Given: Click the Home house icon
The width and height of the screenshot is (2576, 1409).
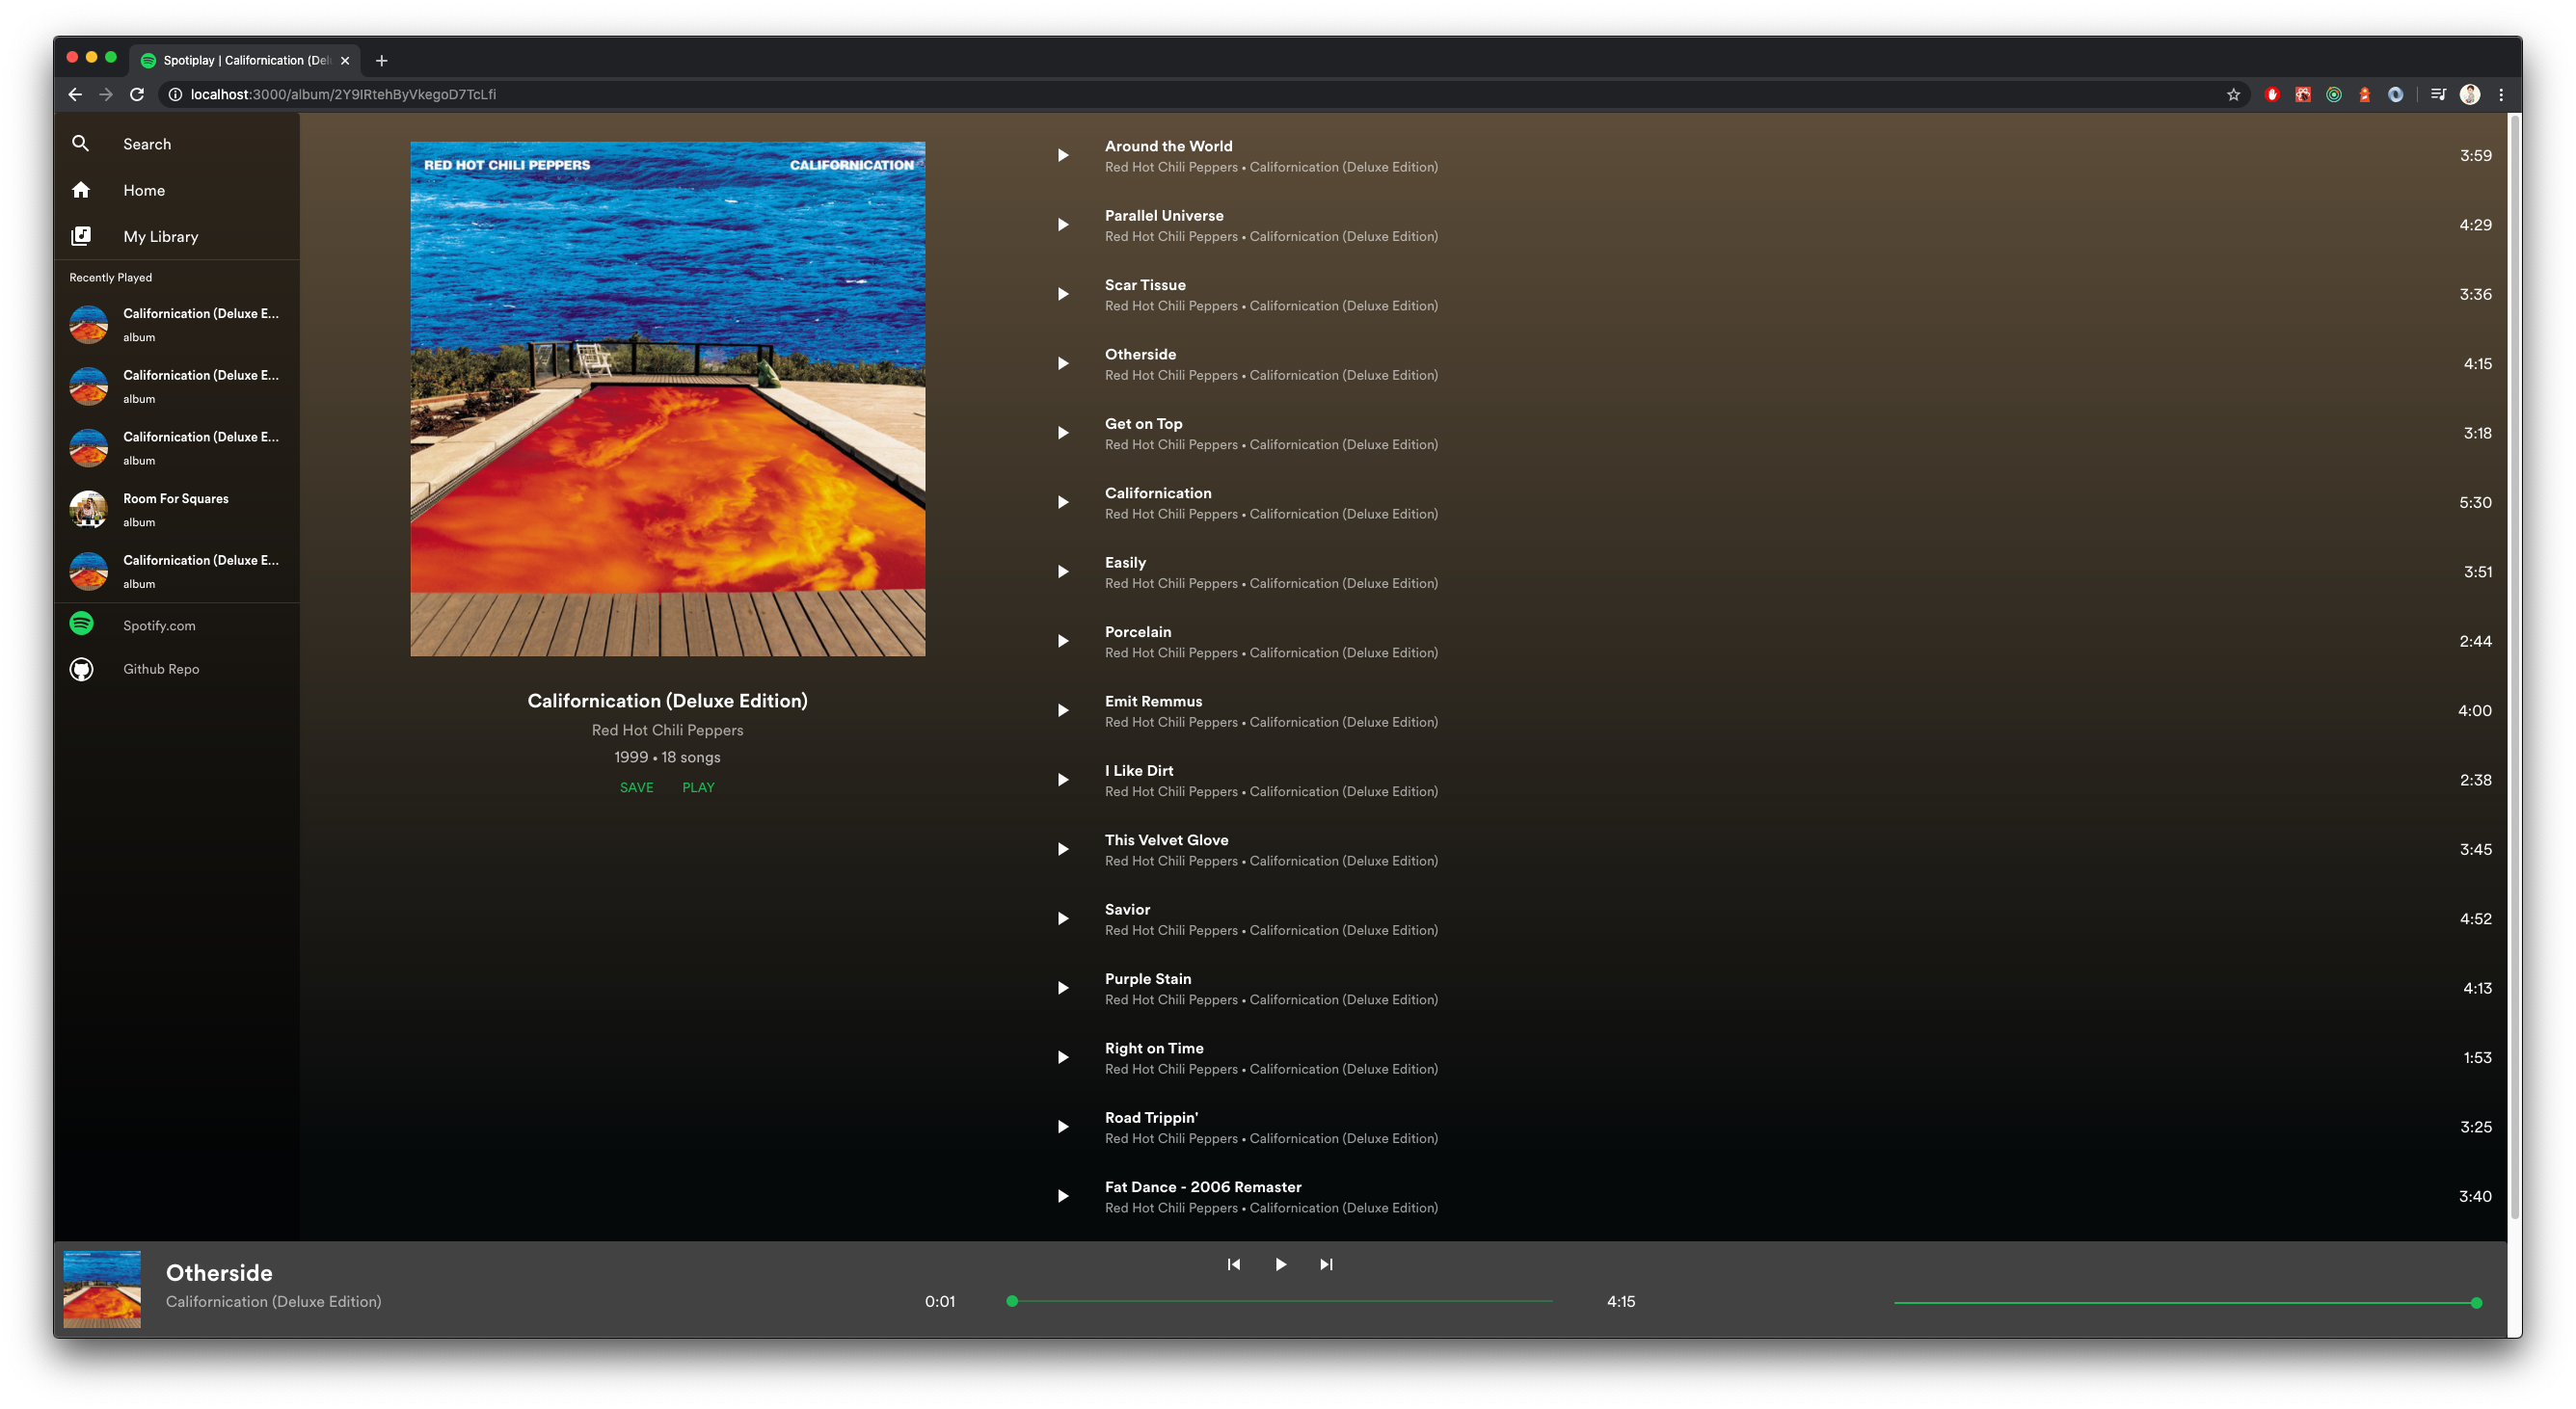Looking at the screenshot, I should 81,190.
